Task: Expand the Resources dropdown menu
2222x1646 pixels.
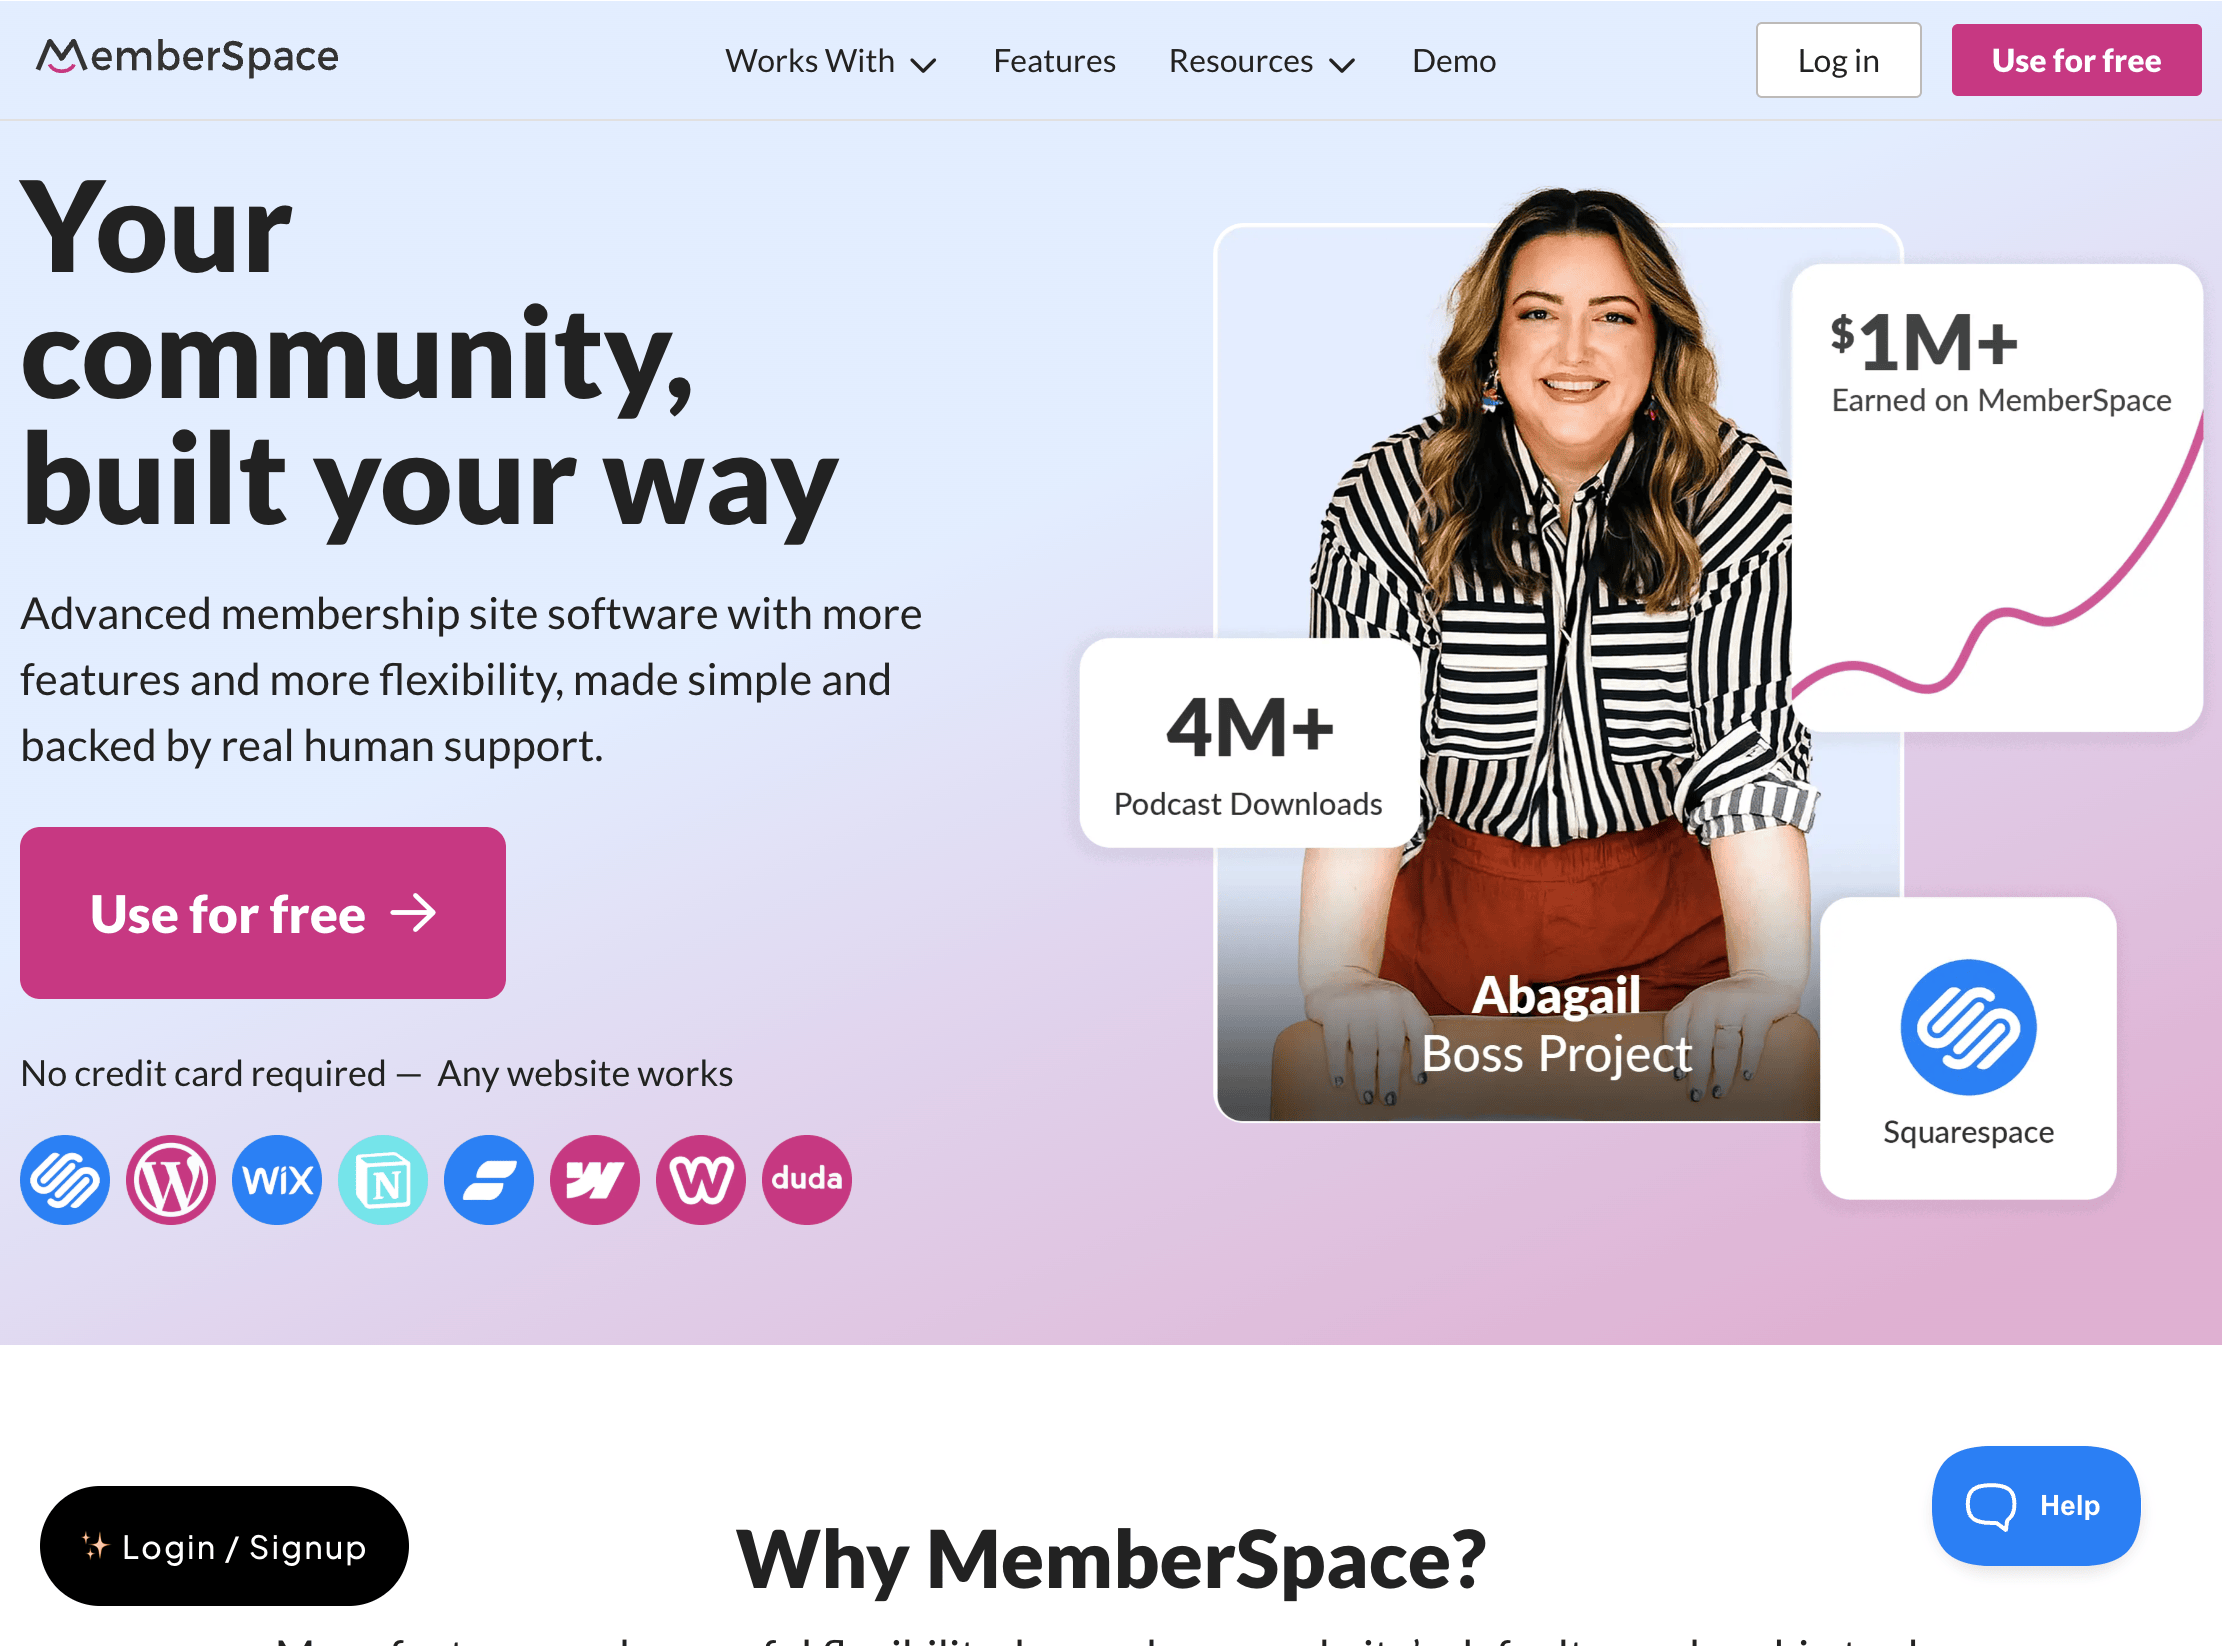Action: [x=1262, y=61]
